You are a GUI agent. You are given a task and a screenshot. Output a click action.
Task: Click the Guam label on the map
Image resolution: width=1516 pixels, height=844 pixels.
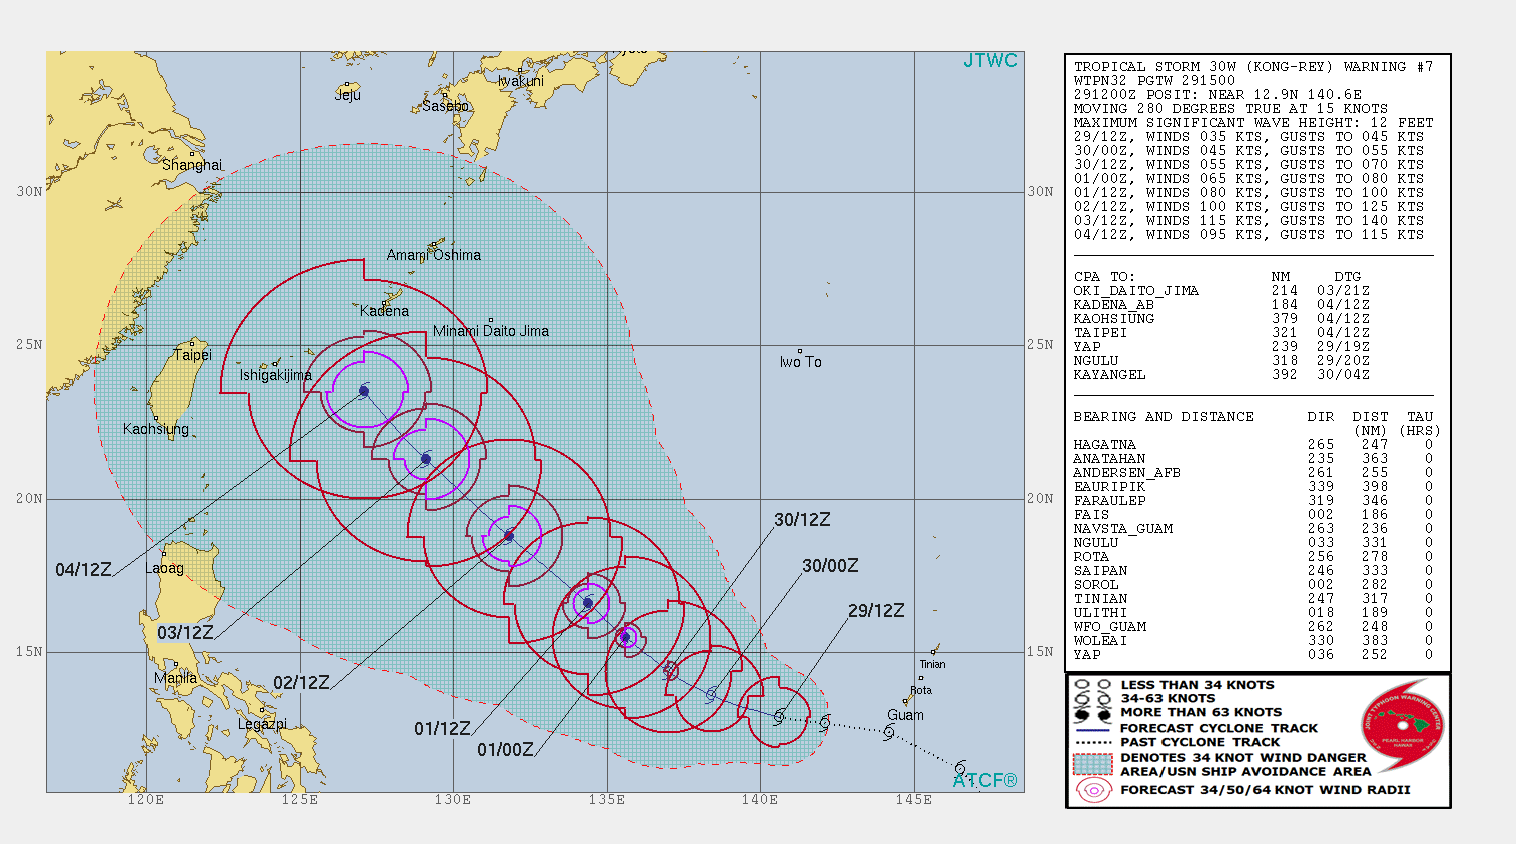(x=906, y=715)
